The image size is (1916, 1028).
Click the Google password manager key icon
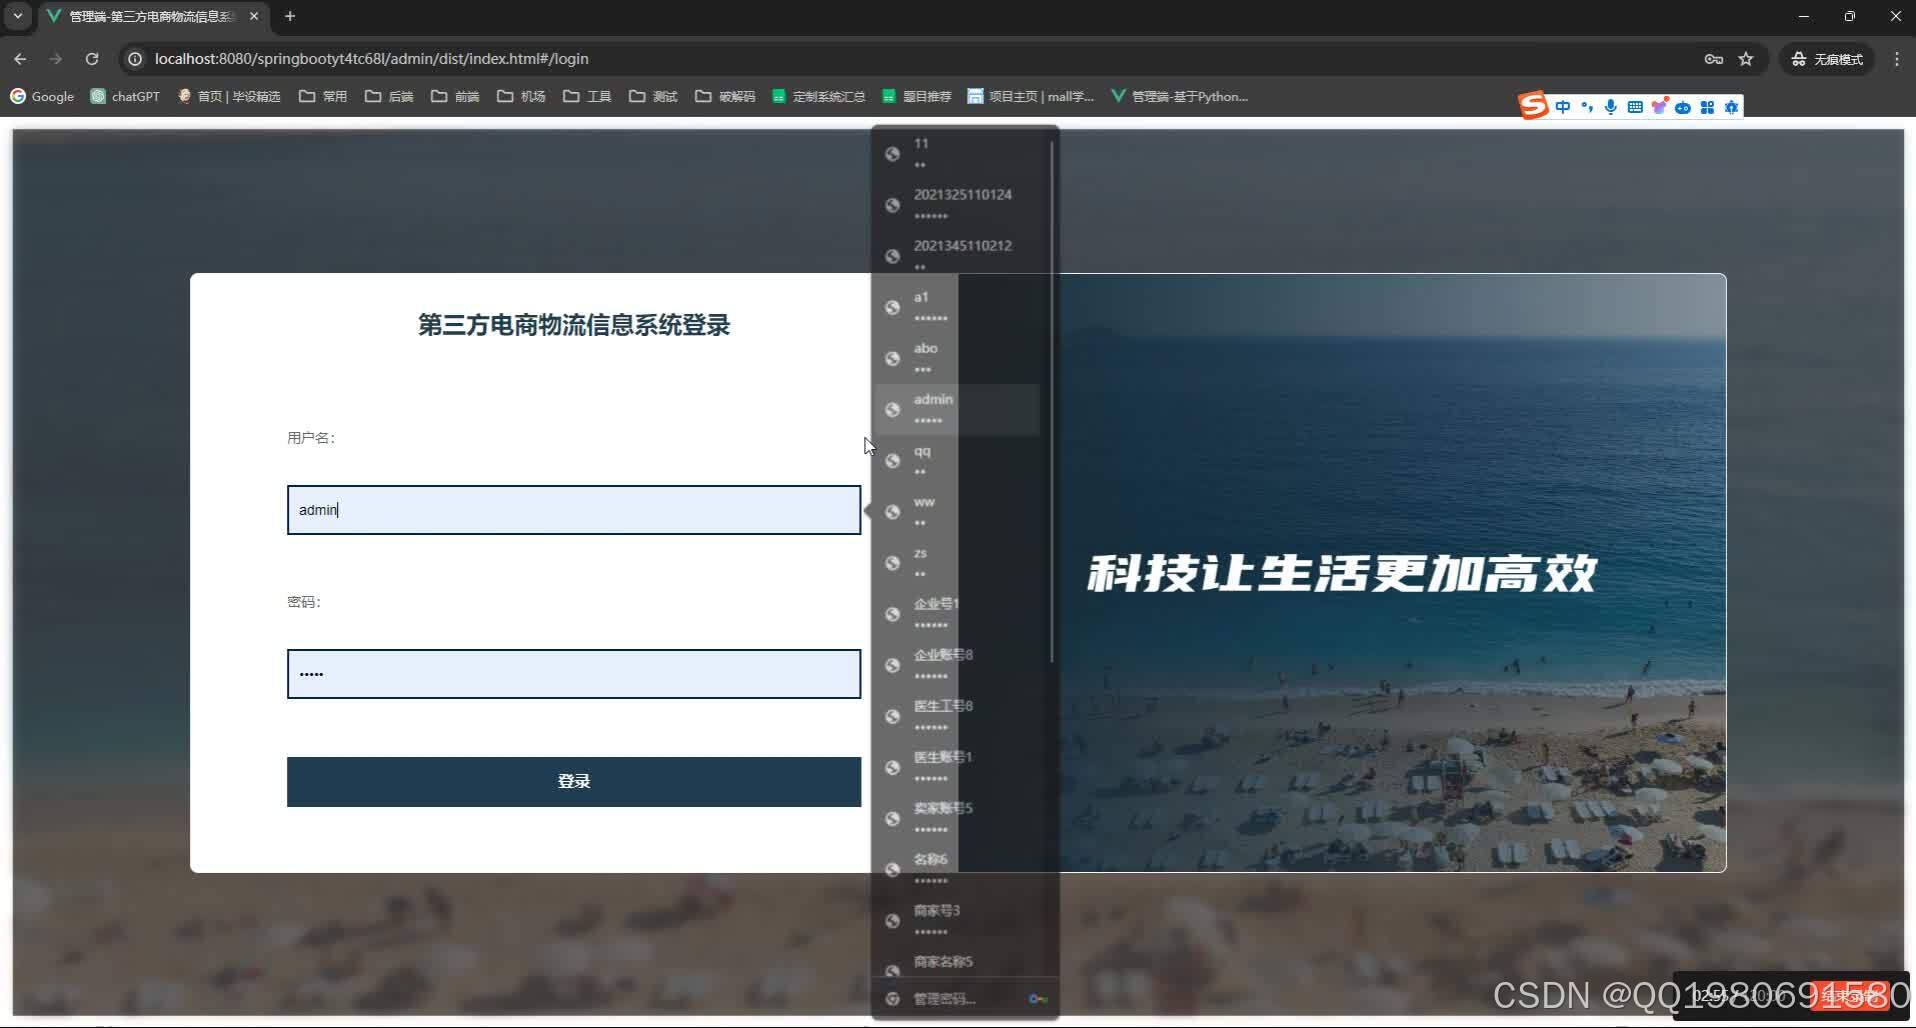pos(1714,59)
